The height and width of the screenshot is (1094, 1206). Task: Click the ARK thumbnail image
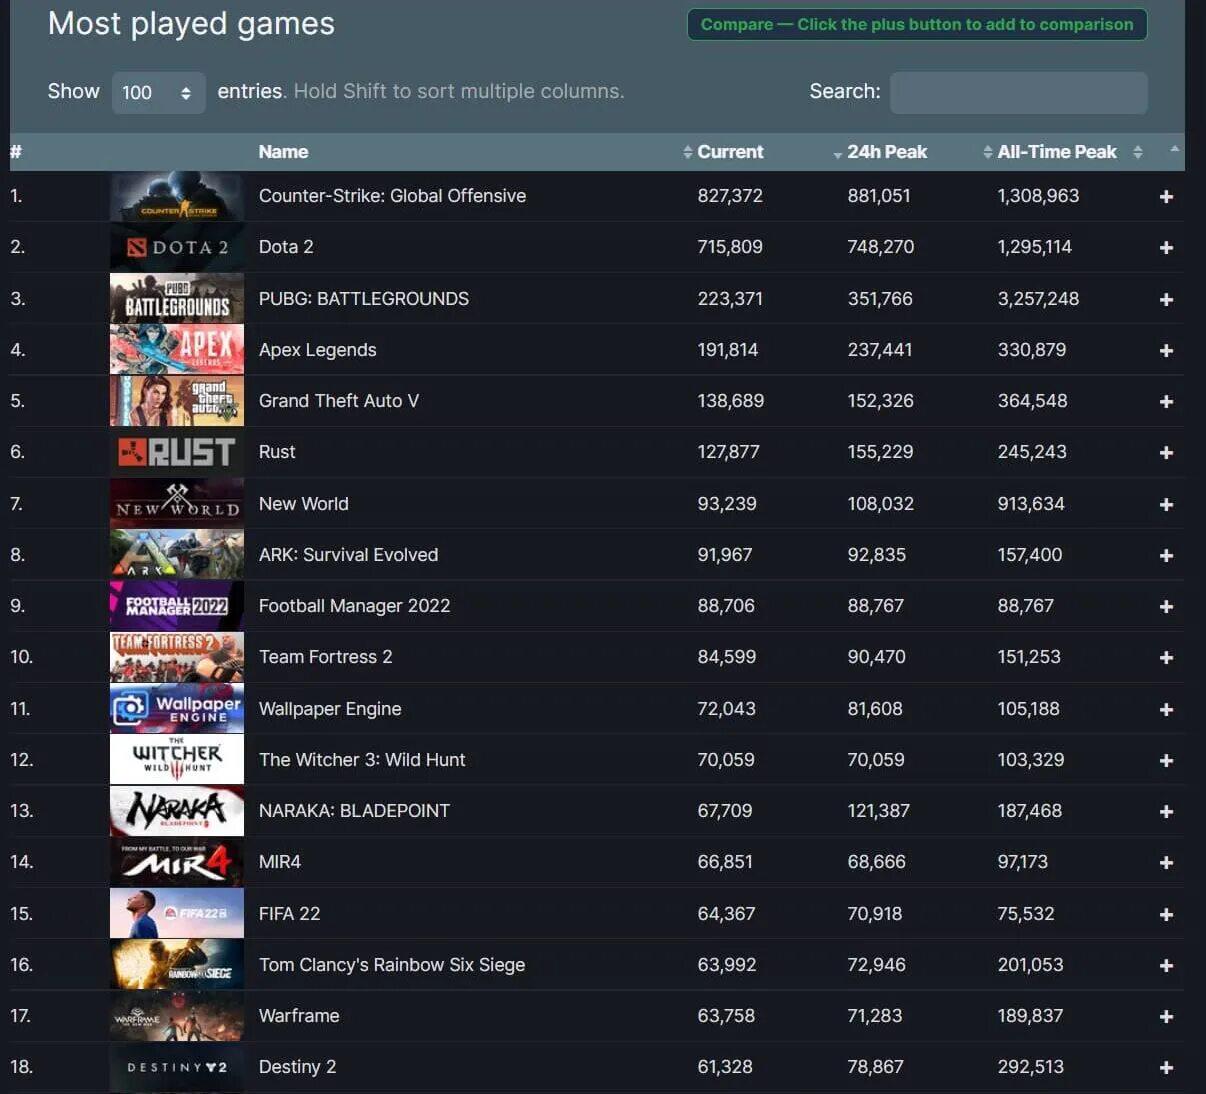177,555
